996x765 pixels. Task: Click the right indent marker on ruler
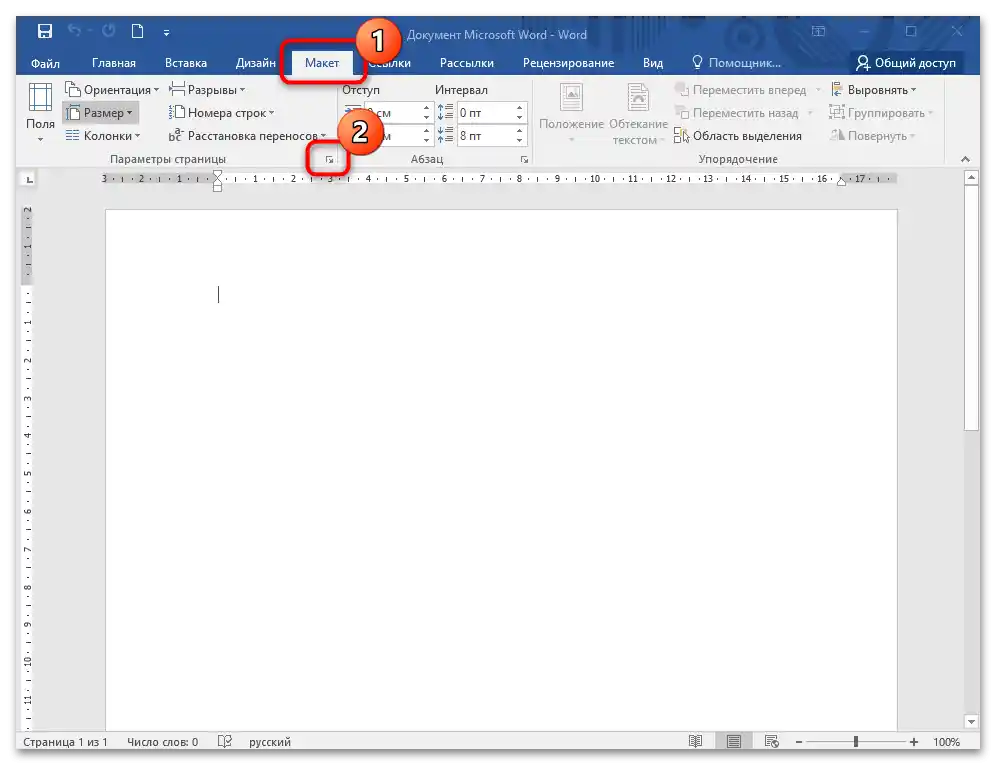pyautogui.click(x=842, y=183)
